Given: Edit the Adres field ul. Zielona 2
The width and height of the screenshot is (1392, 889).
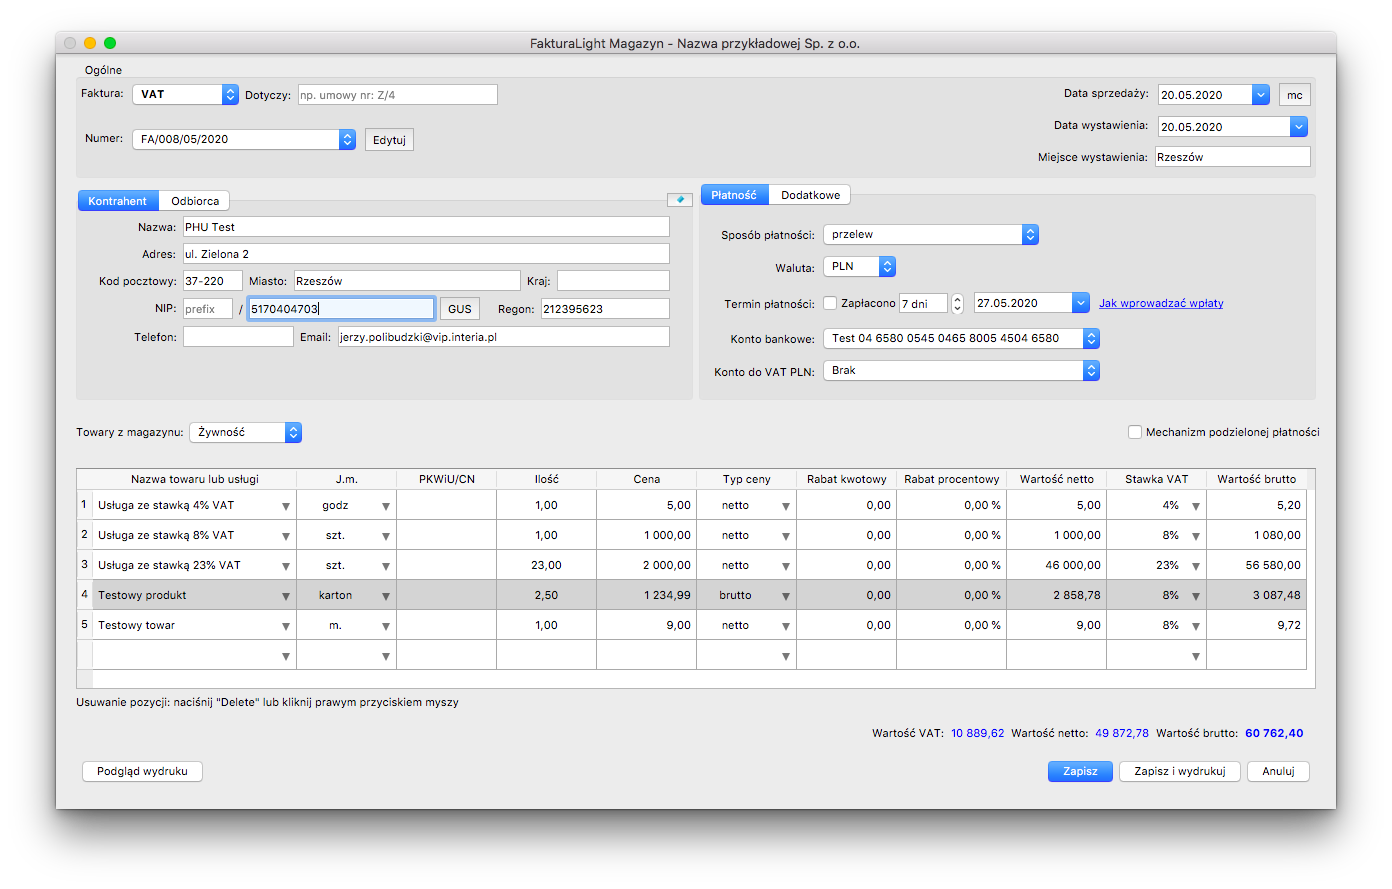Looking at the screenshot, I should pos(426,254).
